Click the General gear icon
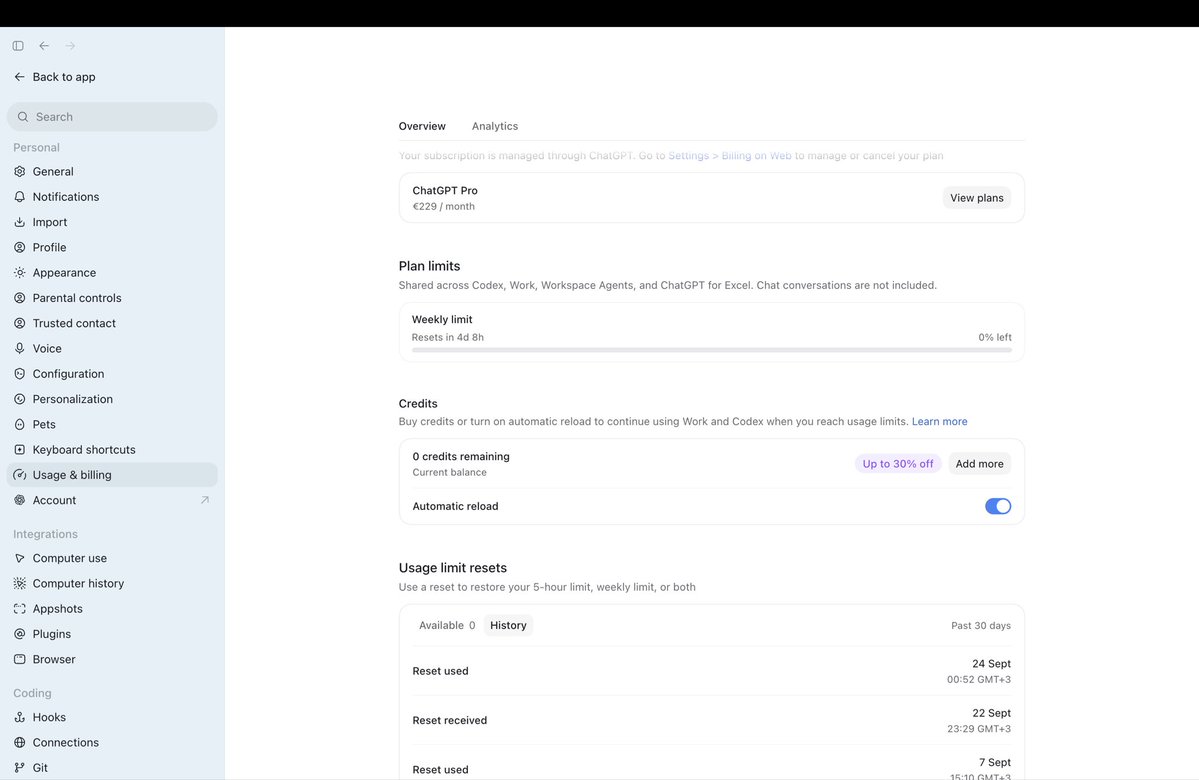Screen dimensions: 1199x780 click(20, 171)
